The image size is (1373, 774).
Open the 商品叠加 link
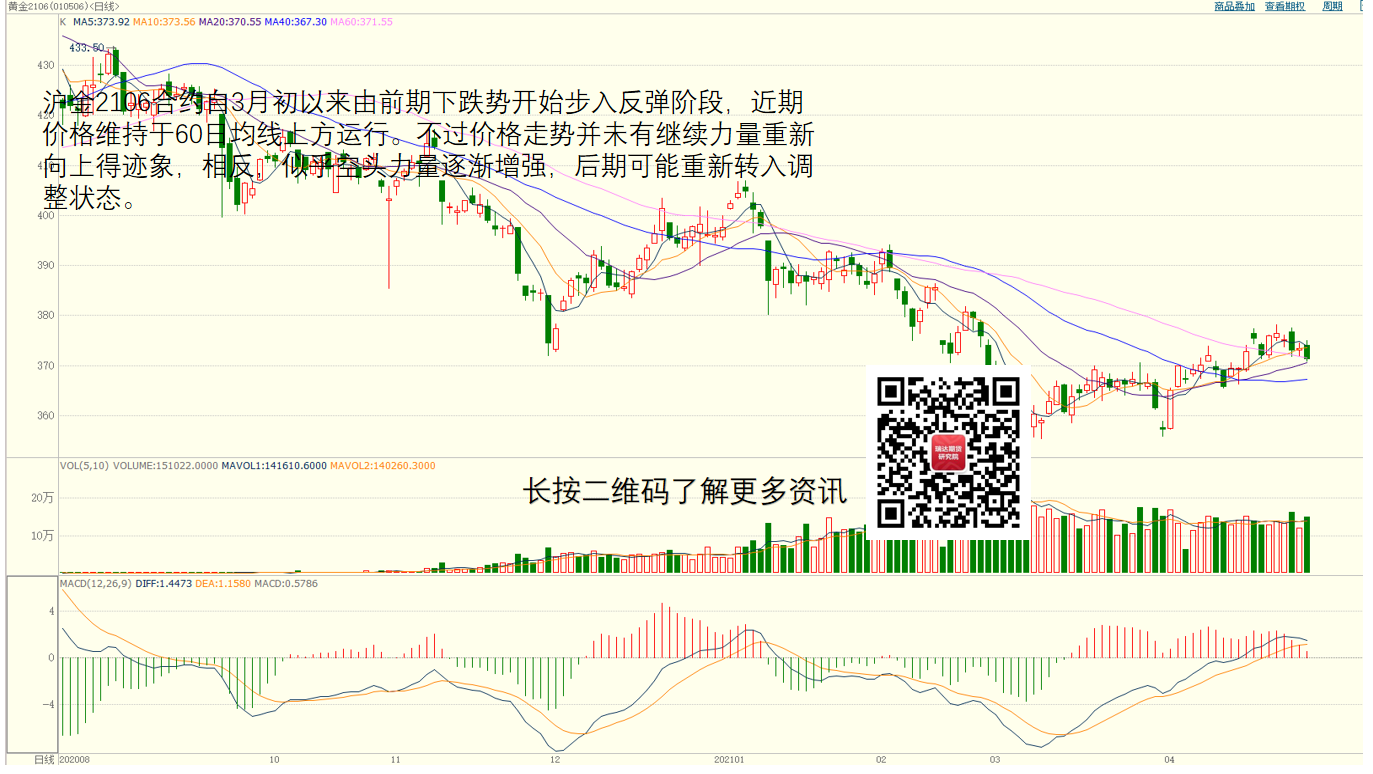(x=1234, y=6)
